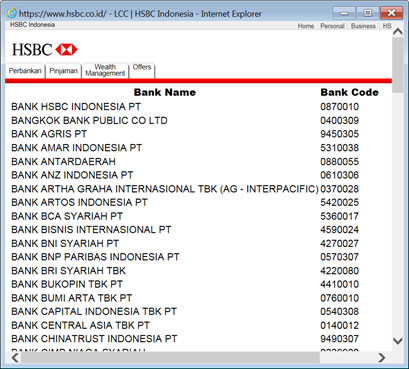Select BANK CAPITAL INDONESIA TBK PT entry
Screen dimensions: 409x369
[94, 312]
